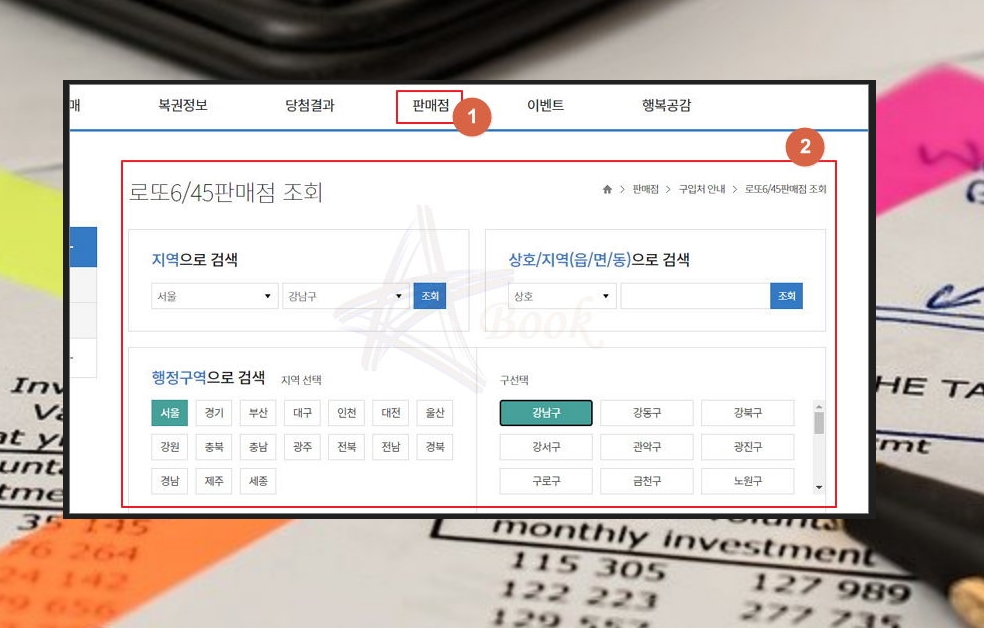Choose 강서구 district
Screen dimensions: 984x628
(x=546, y=447)
